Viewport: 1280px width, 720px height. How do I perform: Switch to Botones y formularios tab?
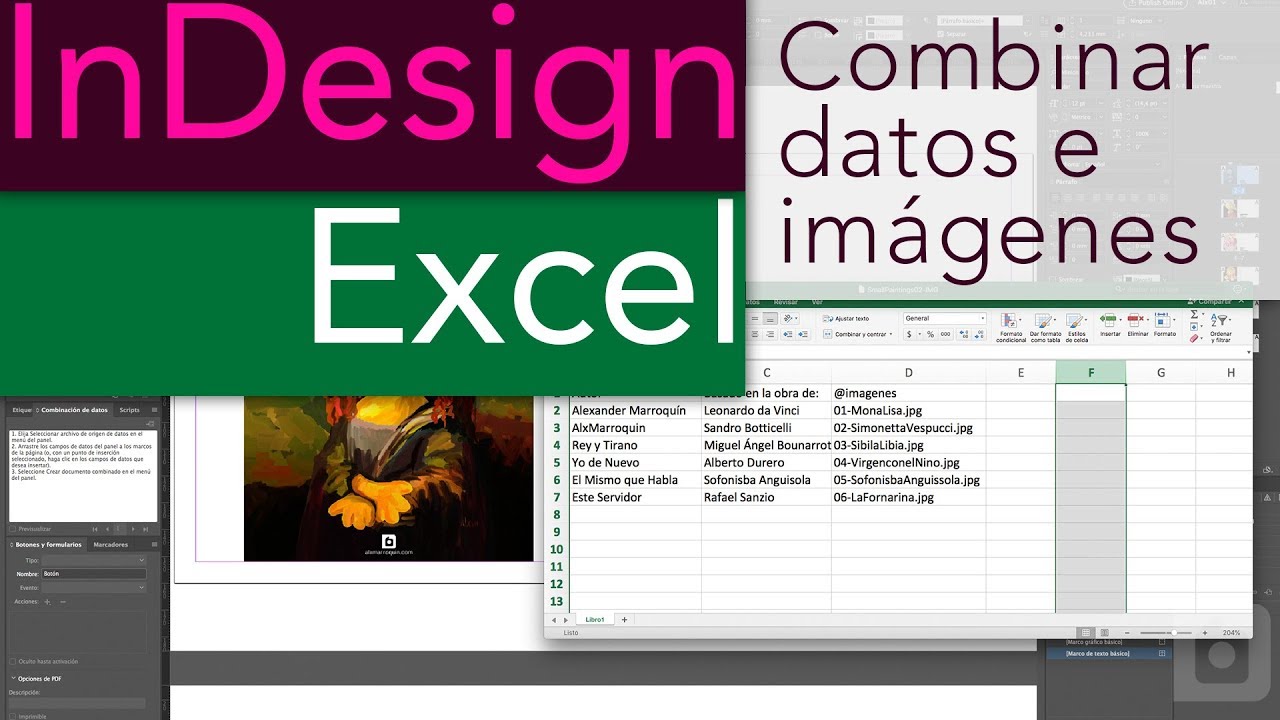[x=48, y=544]
